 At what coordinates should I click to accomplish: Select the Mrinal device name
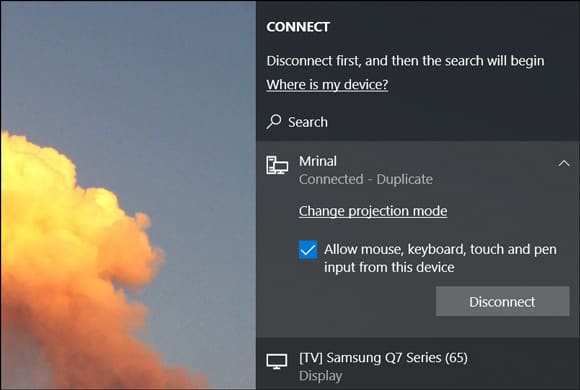pos(318,161)
